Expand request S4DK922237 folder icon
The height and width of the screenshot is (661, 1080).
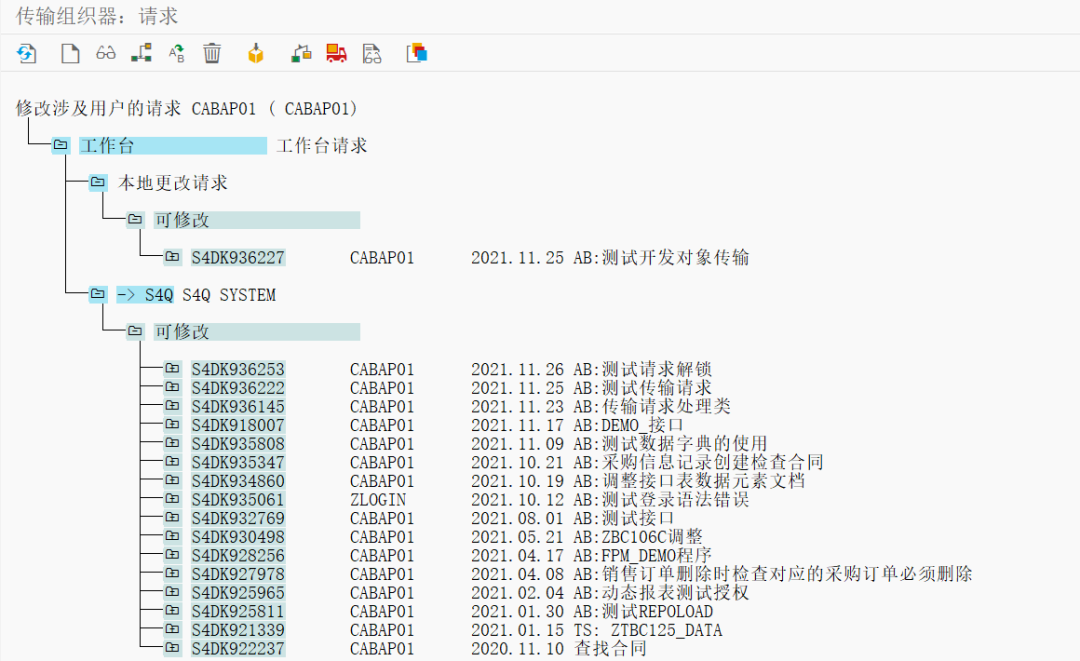(x=172, y=647)
